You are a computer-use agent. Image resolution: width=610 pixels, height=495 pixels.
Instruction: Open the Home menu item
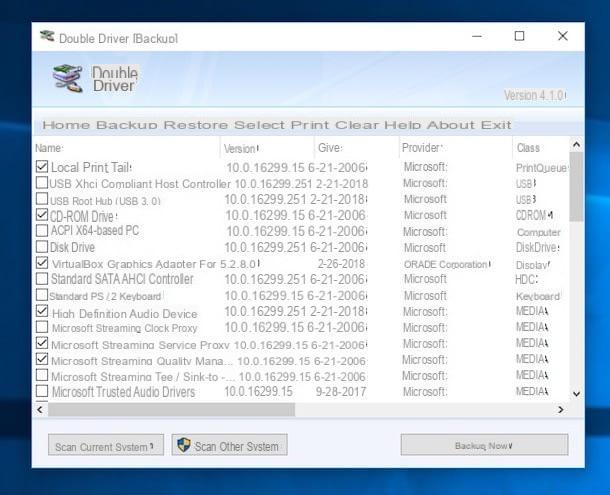pos(66,125)
